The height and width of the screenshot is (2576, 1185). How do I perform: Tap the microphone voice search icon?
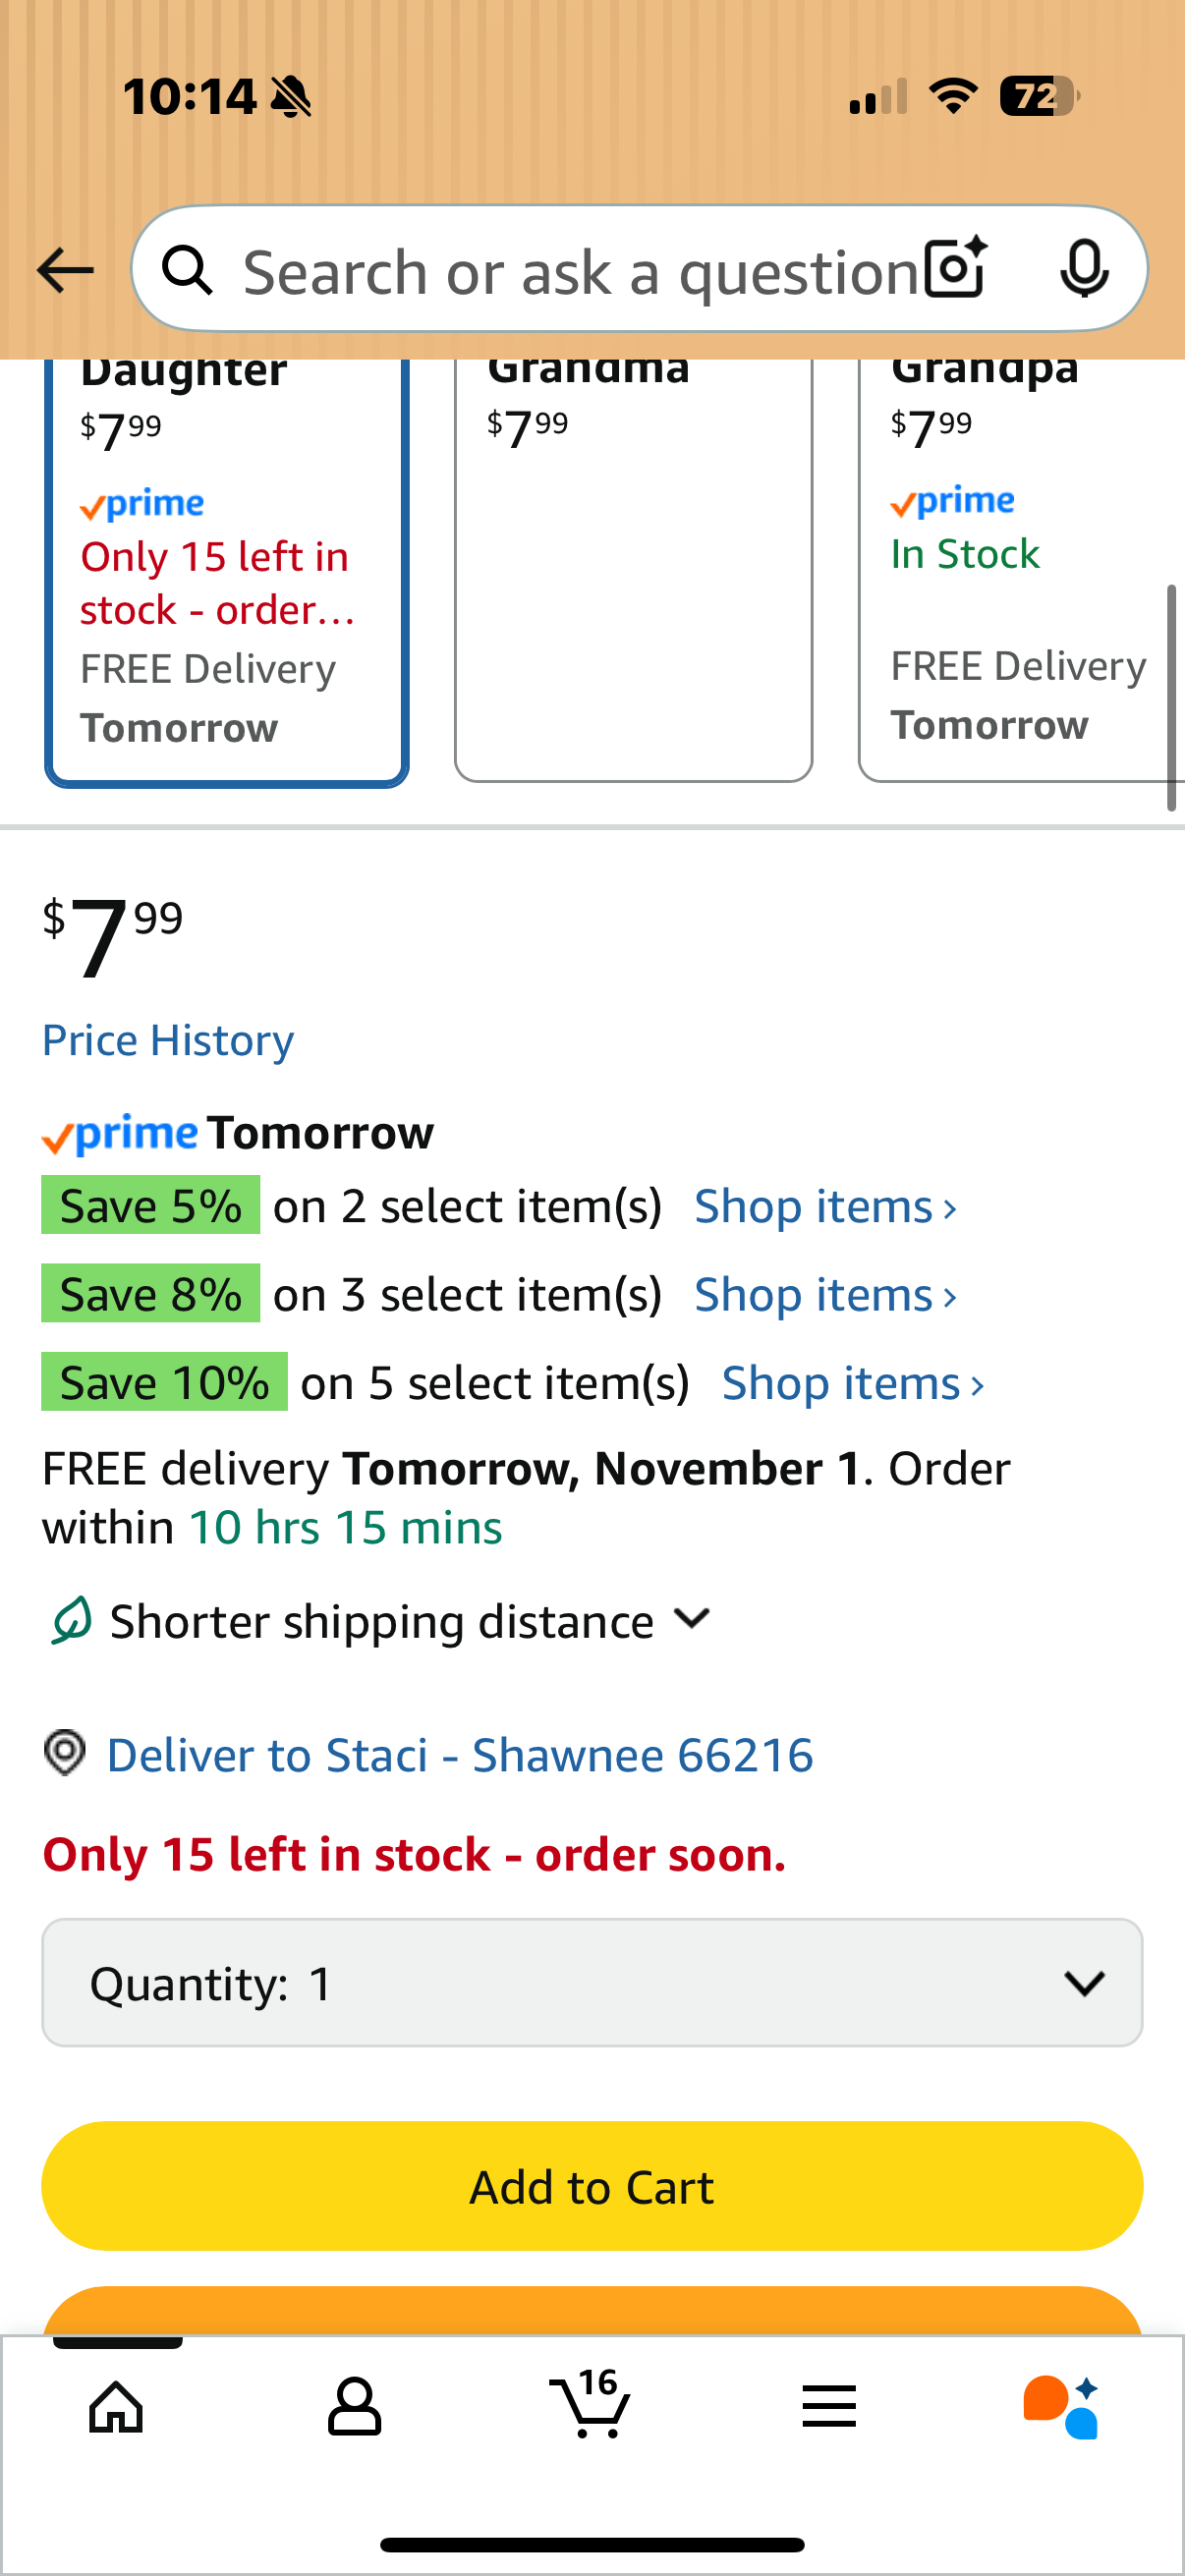[x=1084, y=268]
